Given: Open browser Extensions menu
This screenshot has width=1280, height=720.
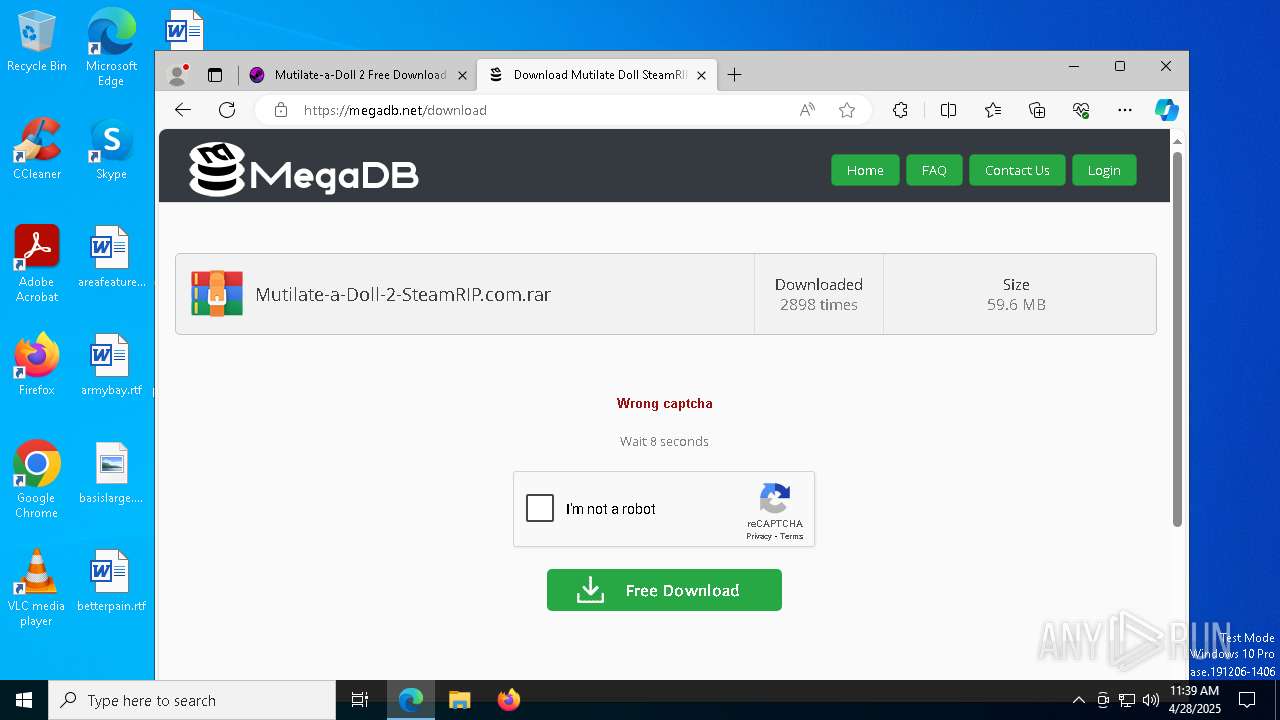Looking at the screenshot, I should pos(900,110).
